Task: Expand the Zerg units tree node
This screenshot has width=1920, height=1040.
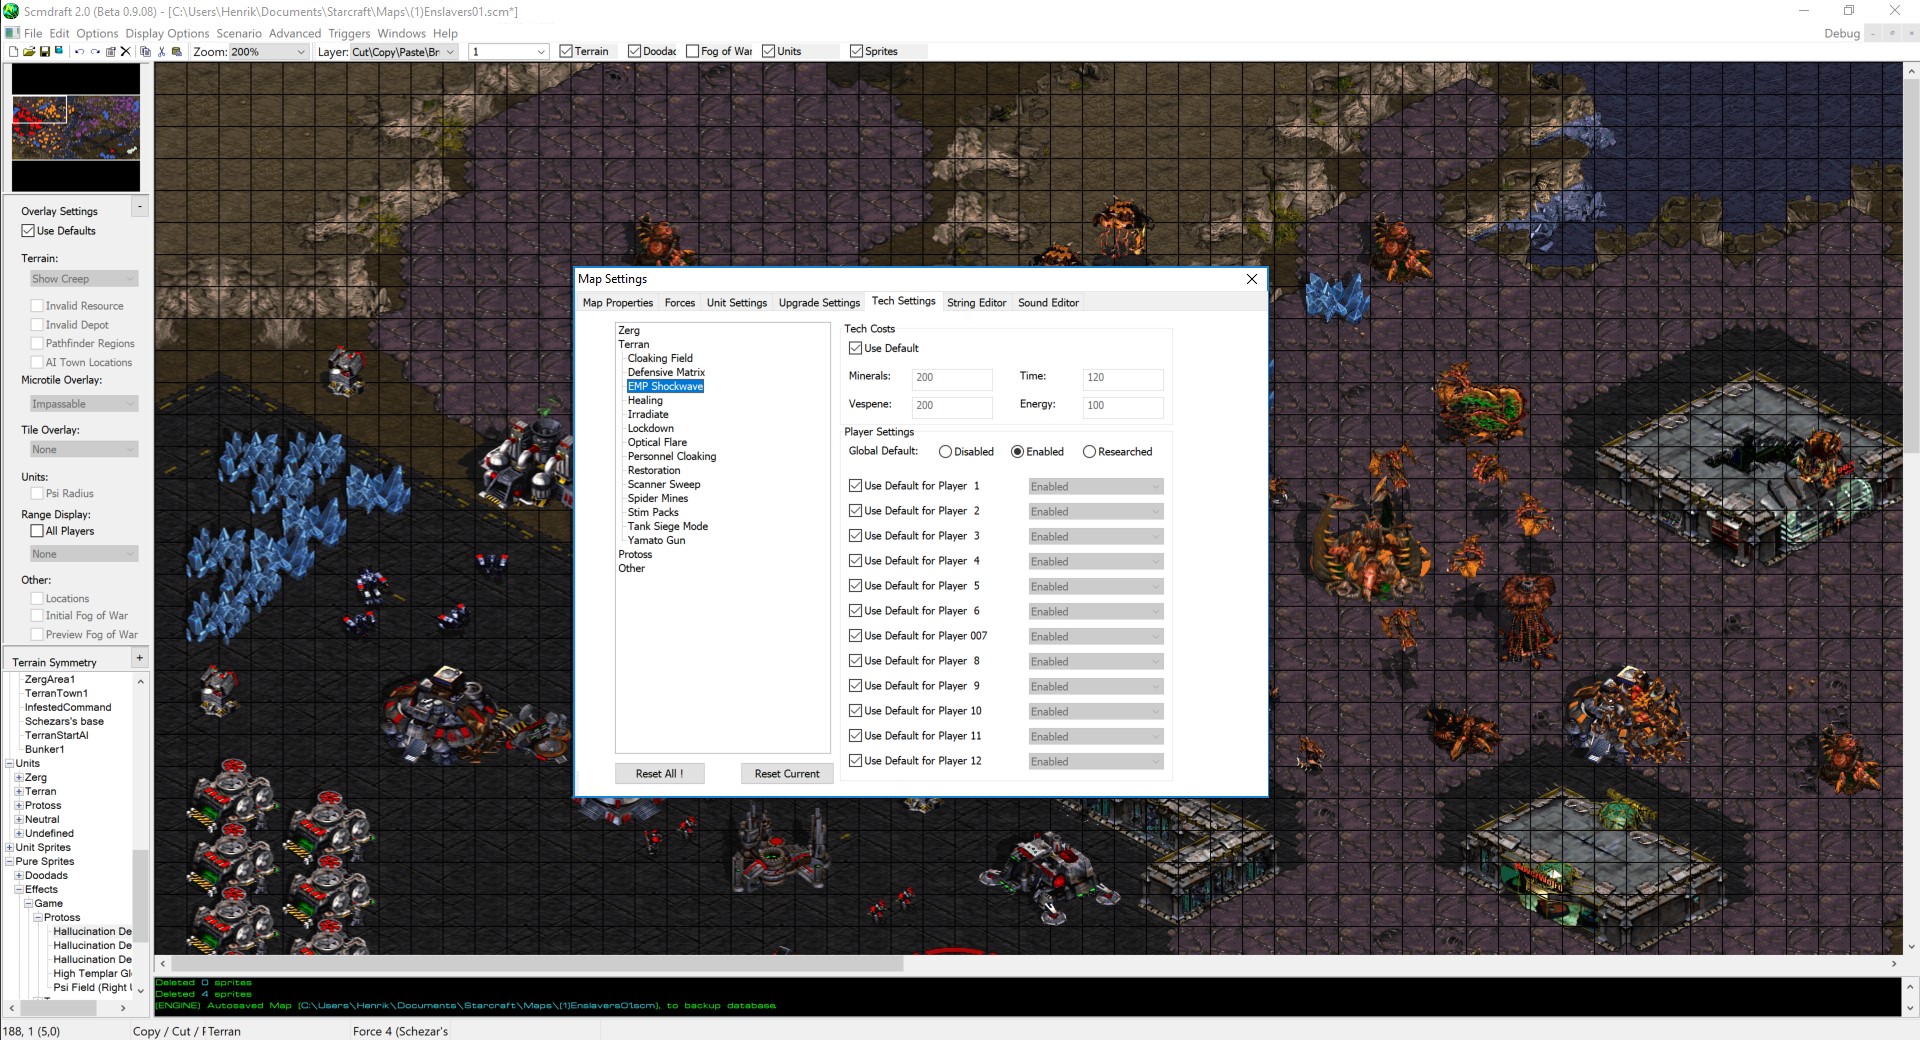Action: tap(18, 777)
